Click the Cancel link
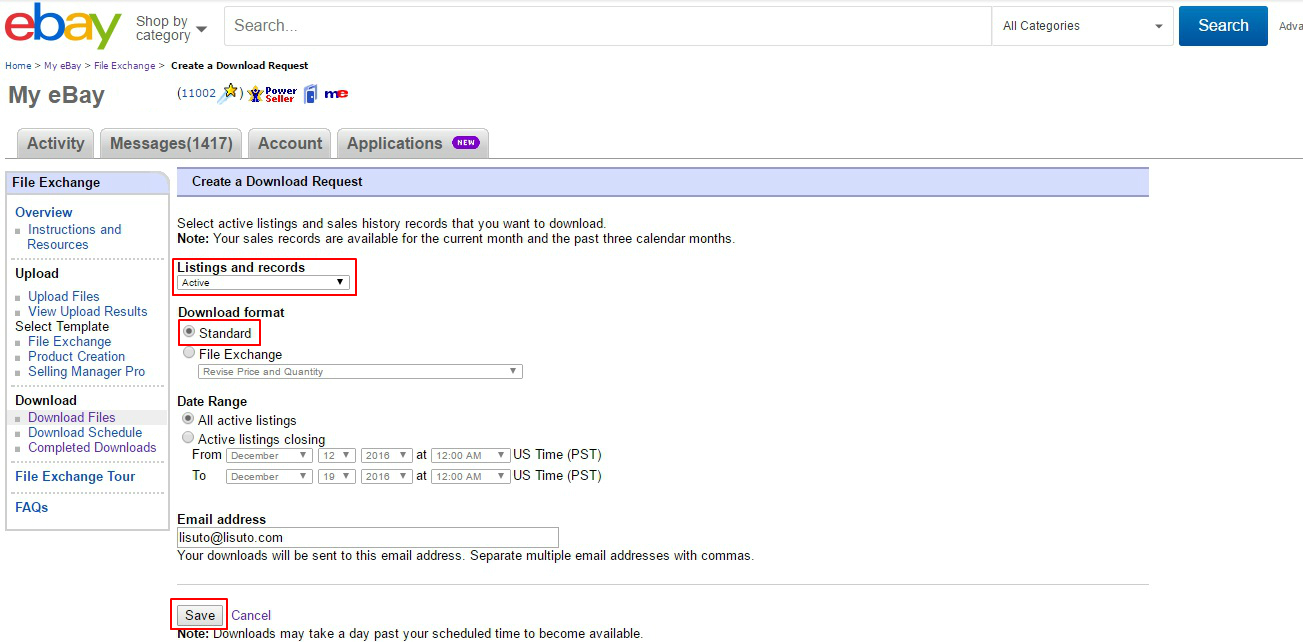The height and width of the screenshot is (642, 1303). pyautogui.click(x=251, y=616)
